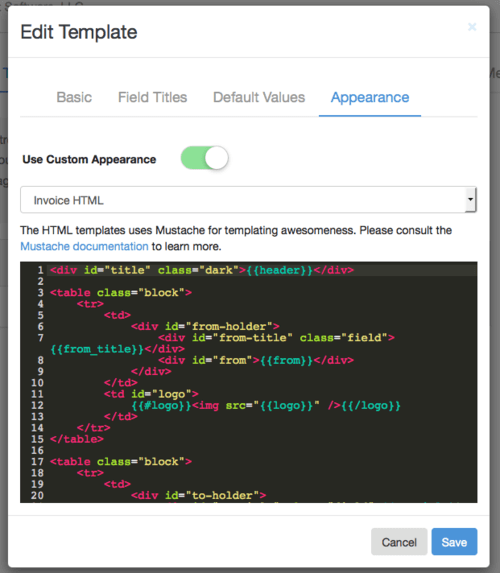Click line number 16 in the gutter
The height and width of the screenshot is (573, 500).
coord(37,450)
